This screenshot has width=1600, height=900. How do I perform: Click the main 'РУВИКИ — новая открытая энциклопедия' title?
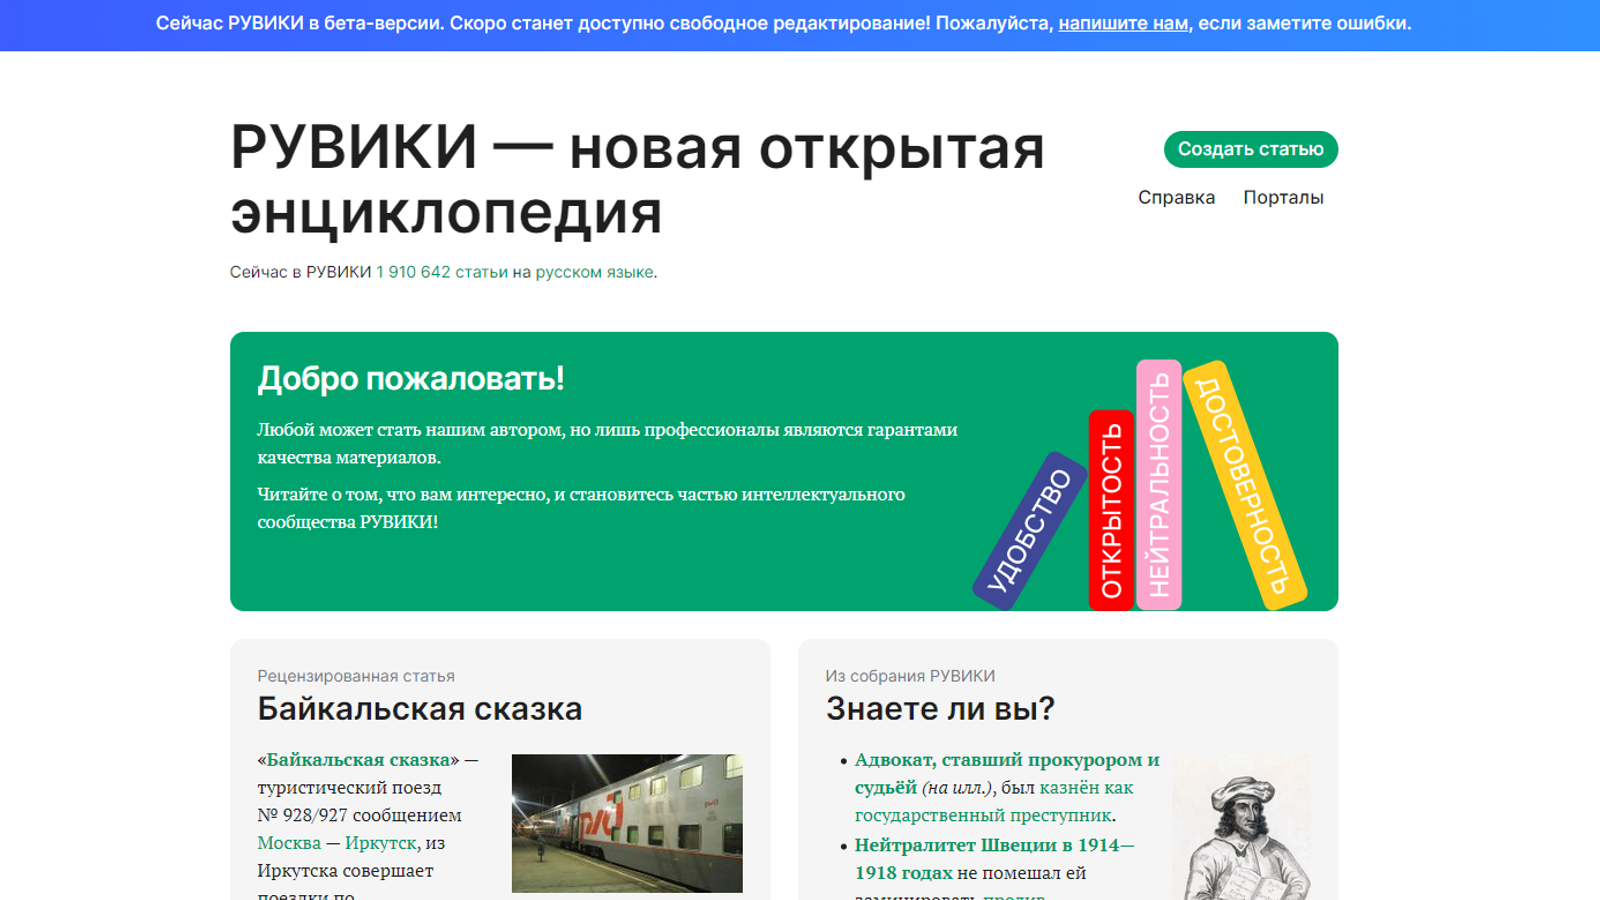(638, 180)
